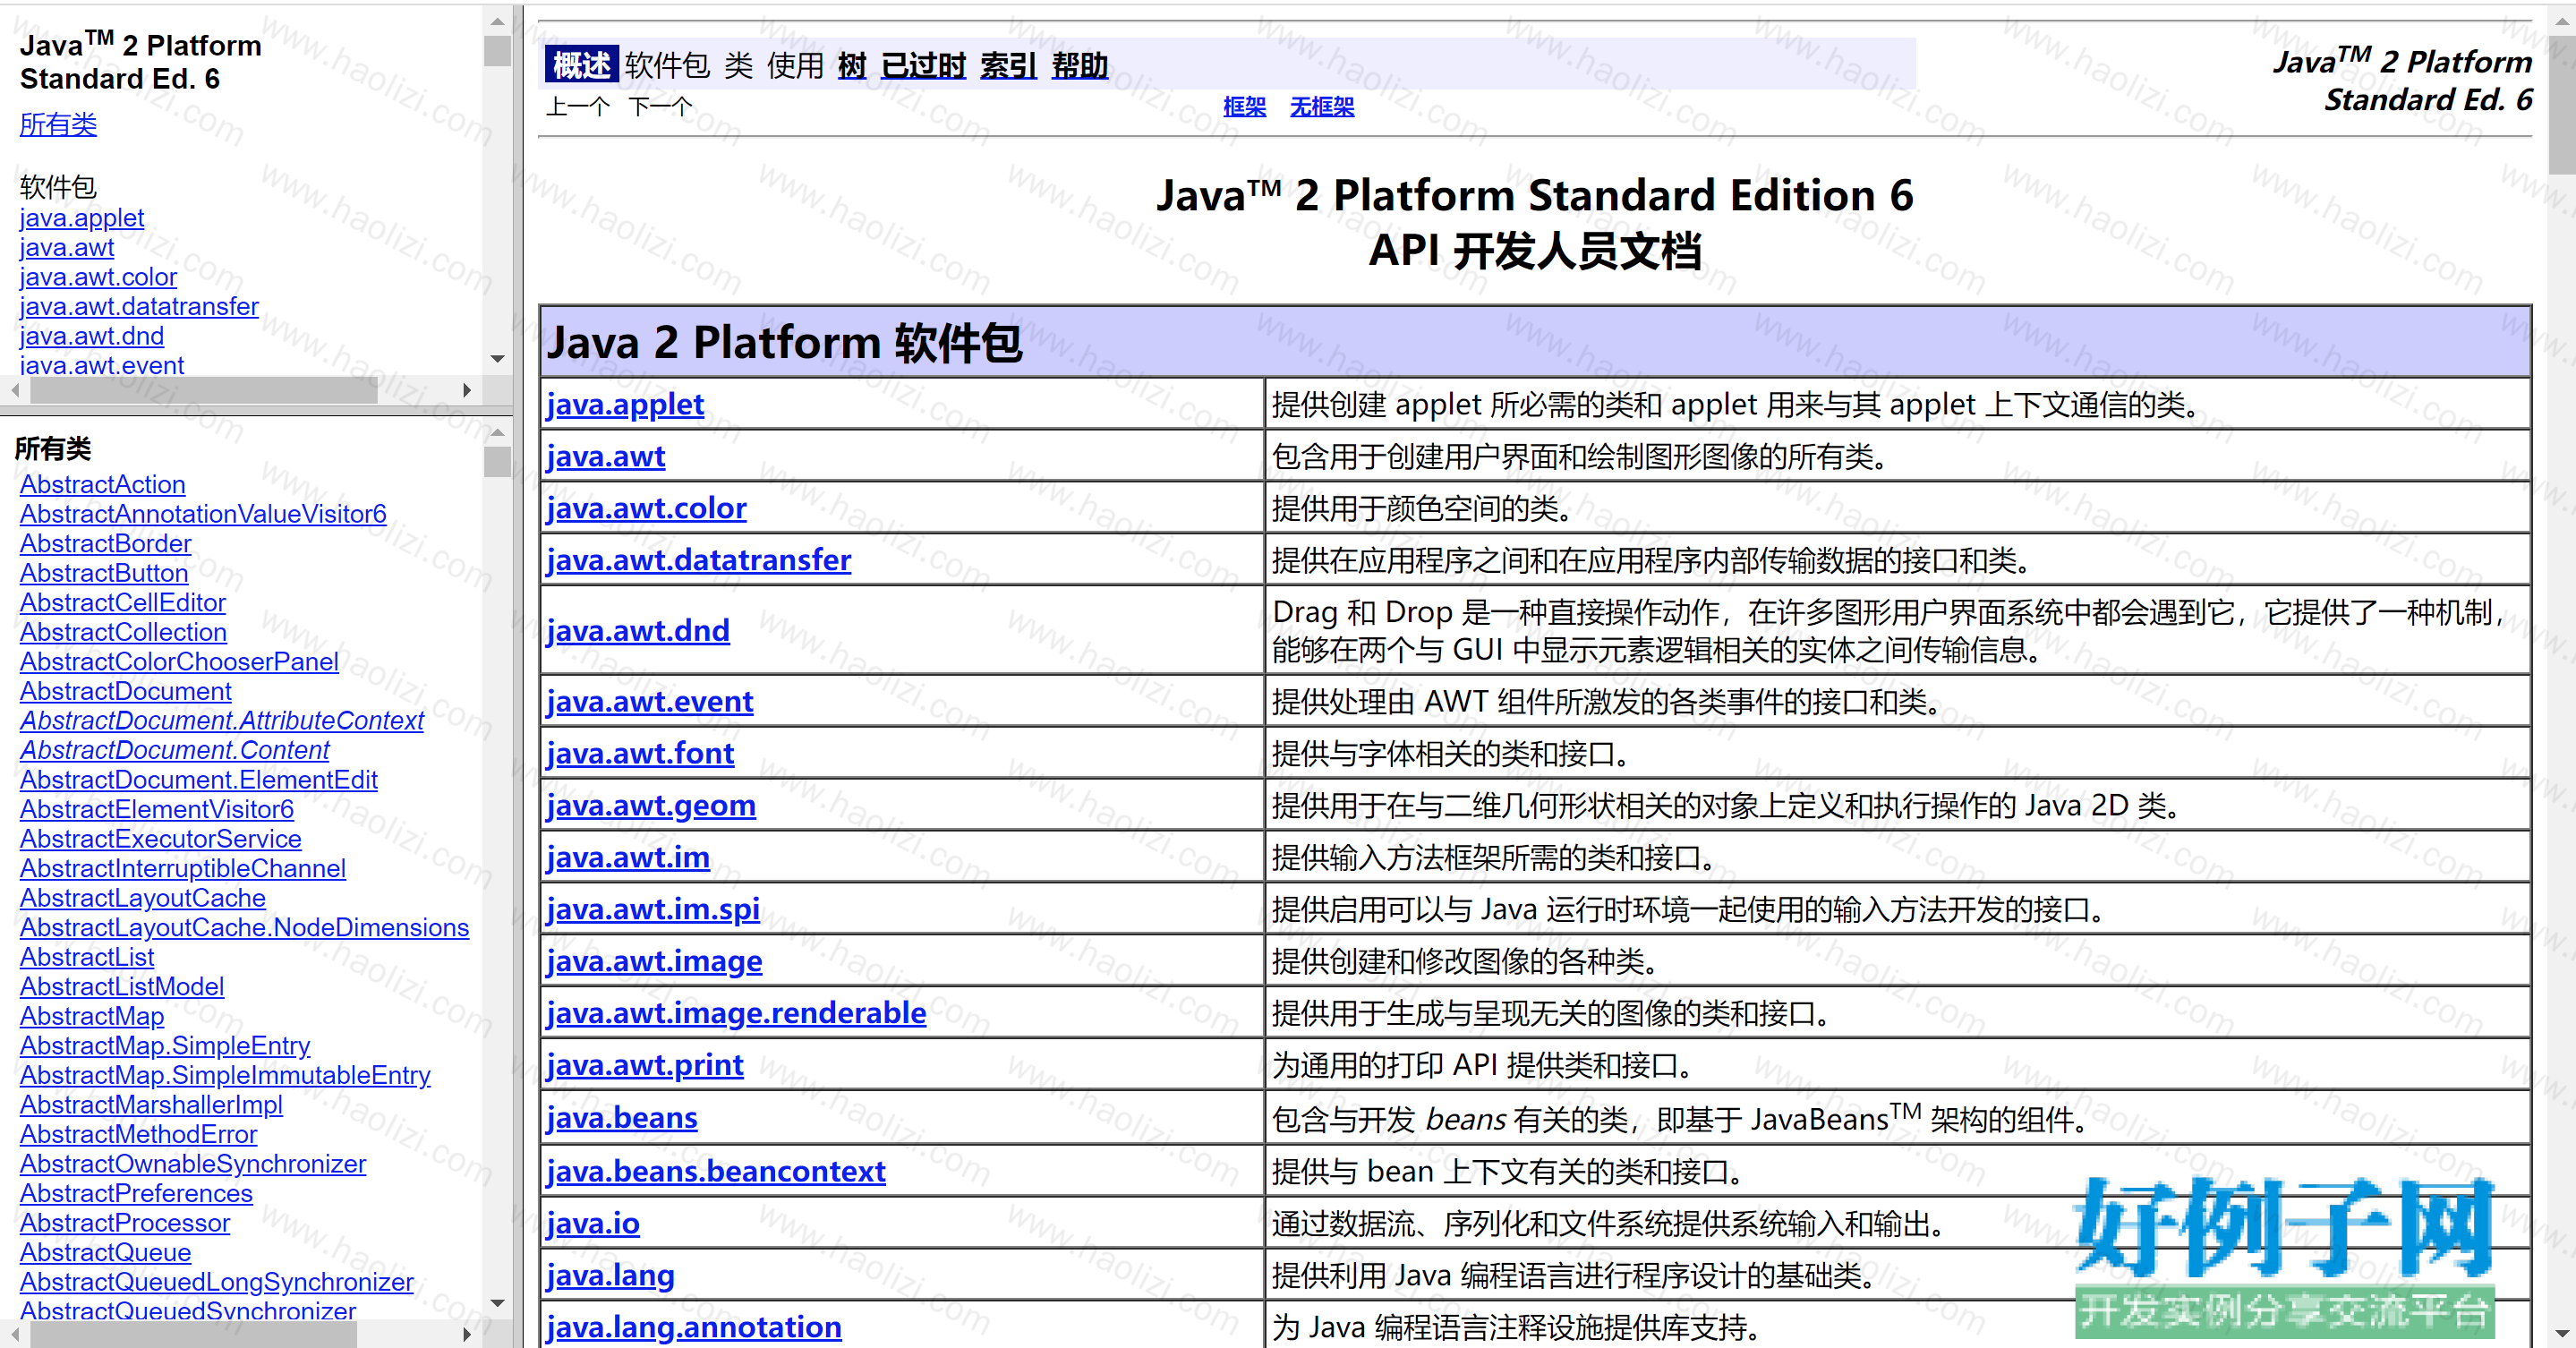Image resolution: width=2576 pixels, height=1348 pixels.
Task: Switch to 无框架 no-frames view
Action: point(1322,107)
